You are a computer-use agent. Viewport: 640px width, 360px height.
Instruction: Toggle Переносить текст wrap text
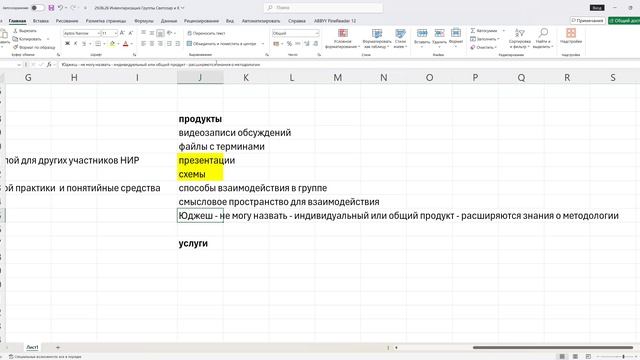point(207,33)
